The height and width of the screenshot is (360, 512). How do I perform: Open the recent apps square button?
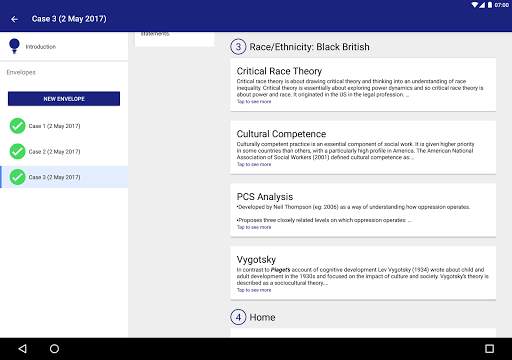tap(489, 349)
